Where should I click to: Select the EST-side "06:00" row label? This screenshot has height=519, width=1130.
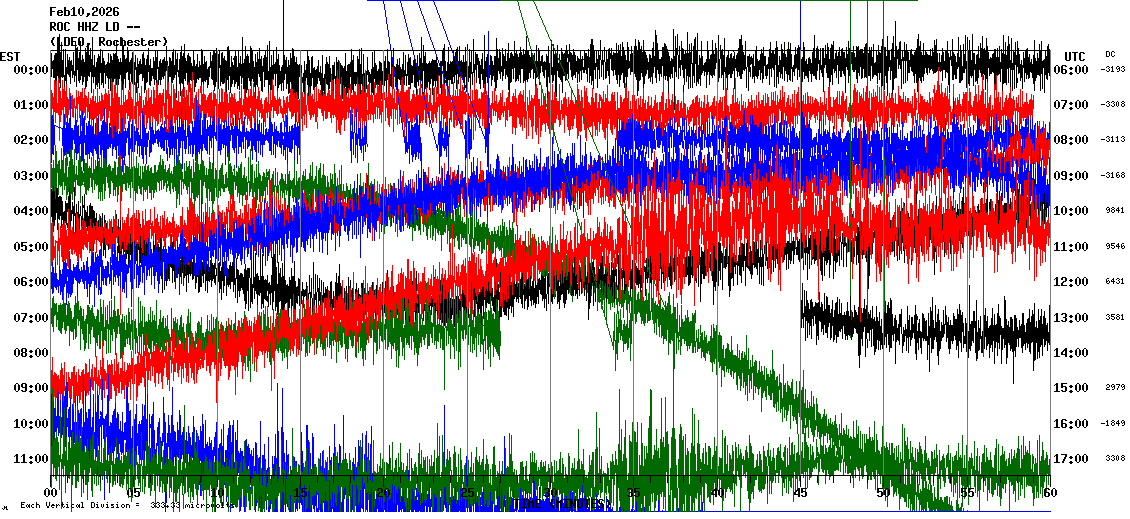pyautogui.click(x=31, y=282)
